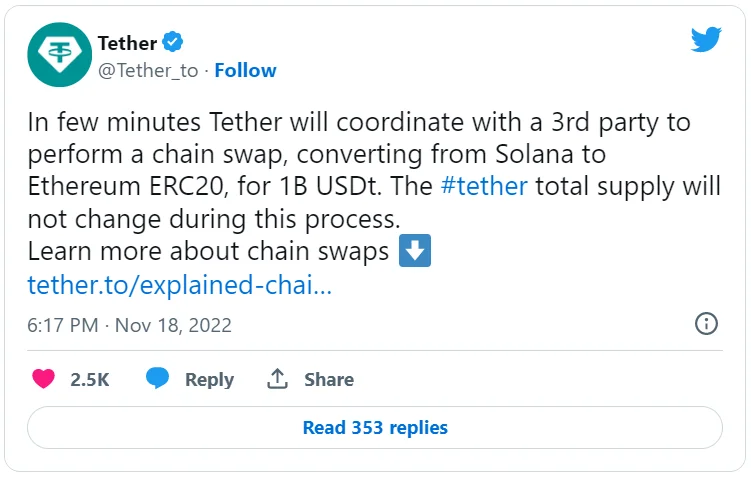Open the Twitter bird logo
The image size is (751, 478).
click(x=706, y=40)
